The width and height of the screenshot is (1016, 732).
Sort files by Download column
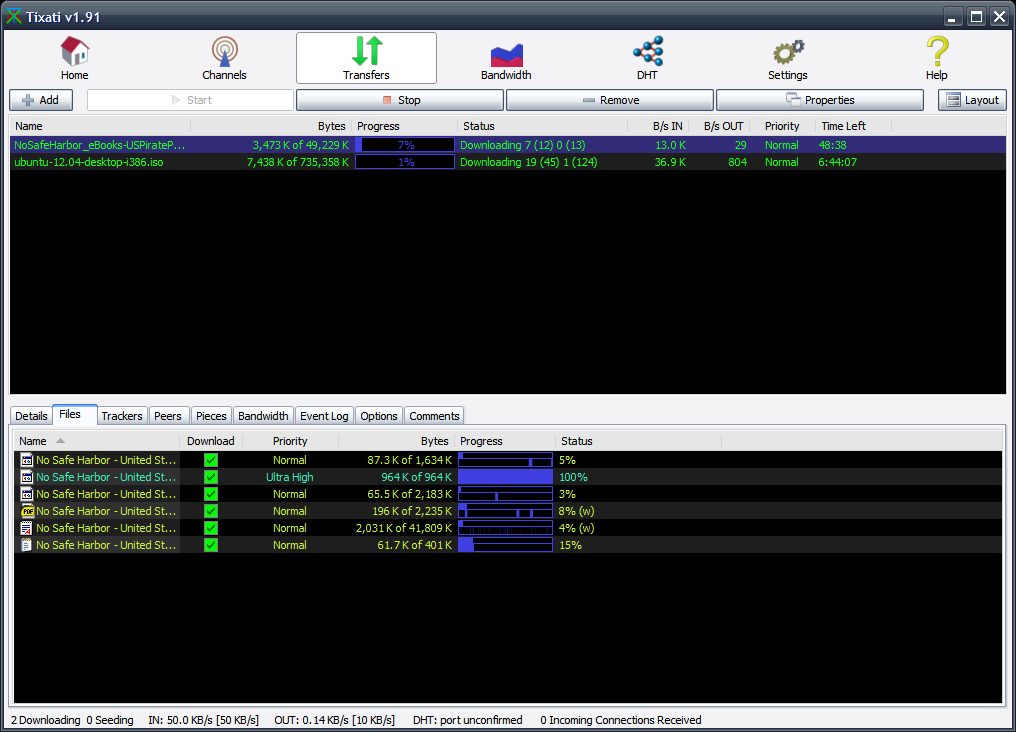click(x=211, y=440)
